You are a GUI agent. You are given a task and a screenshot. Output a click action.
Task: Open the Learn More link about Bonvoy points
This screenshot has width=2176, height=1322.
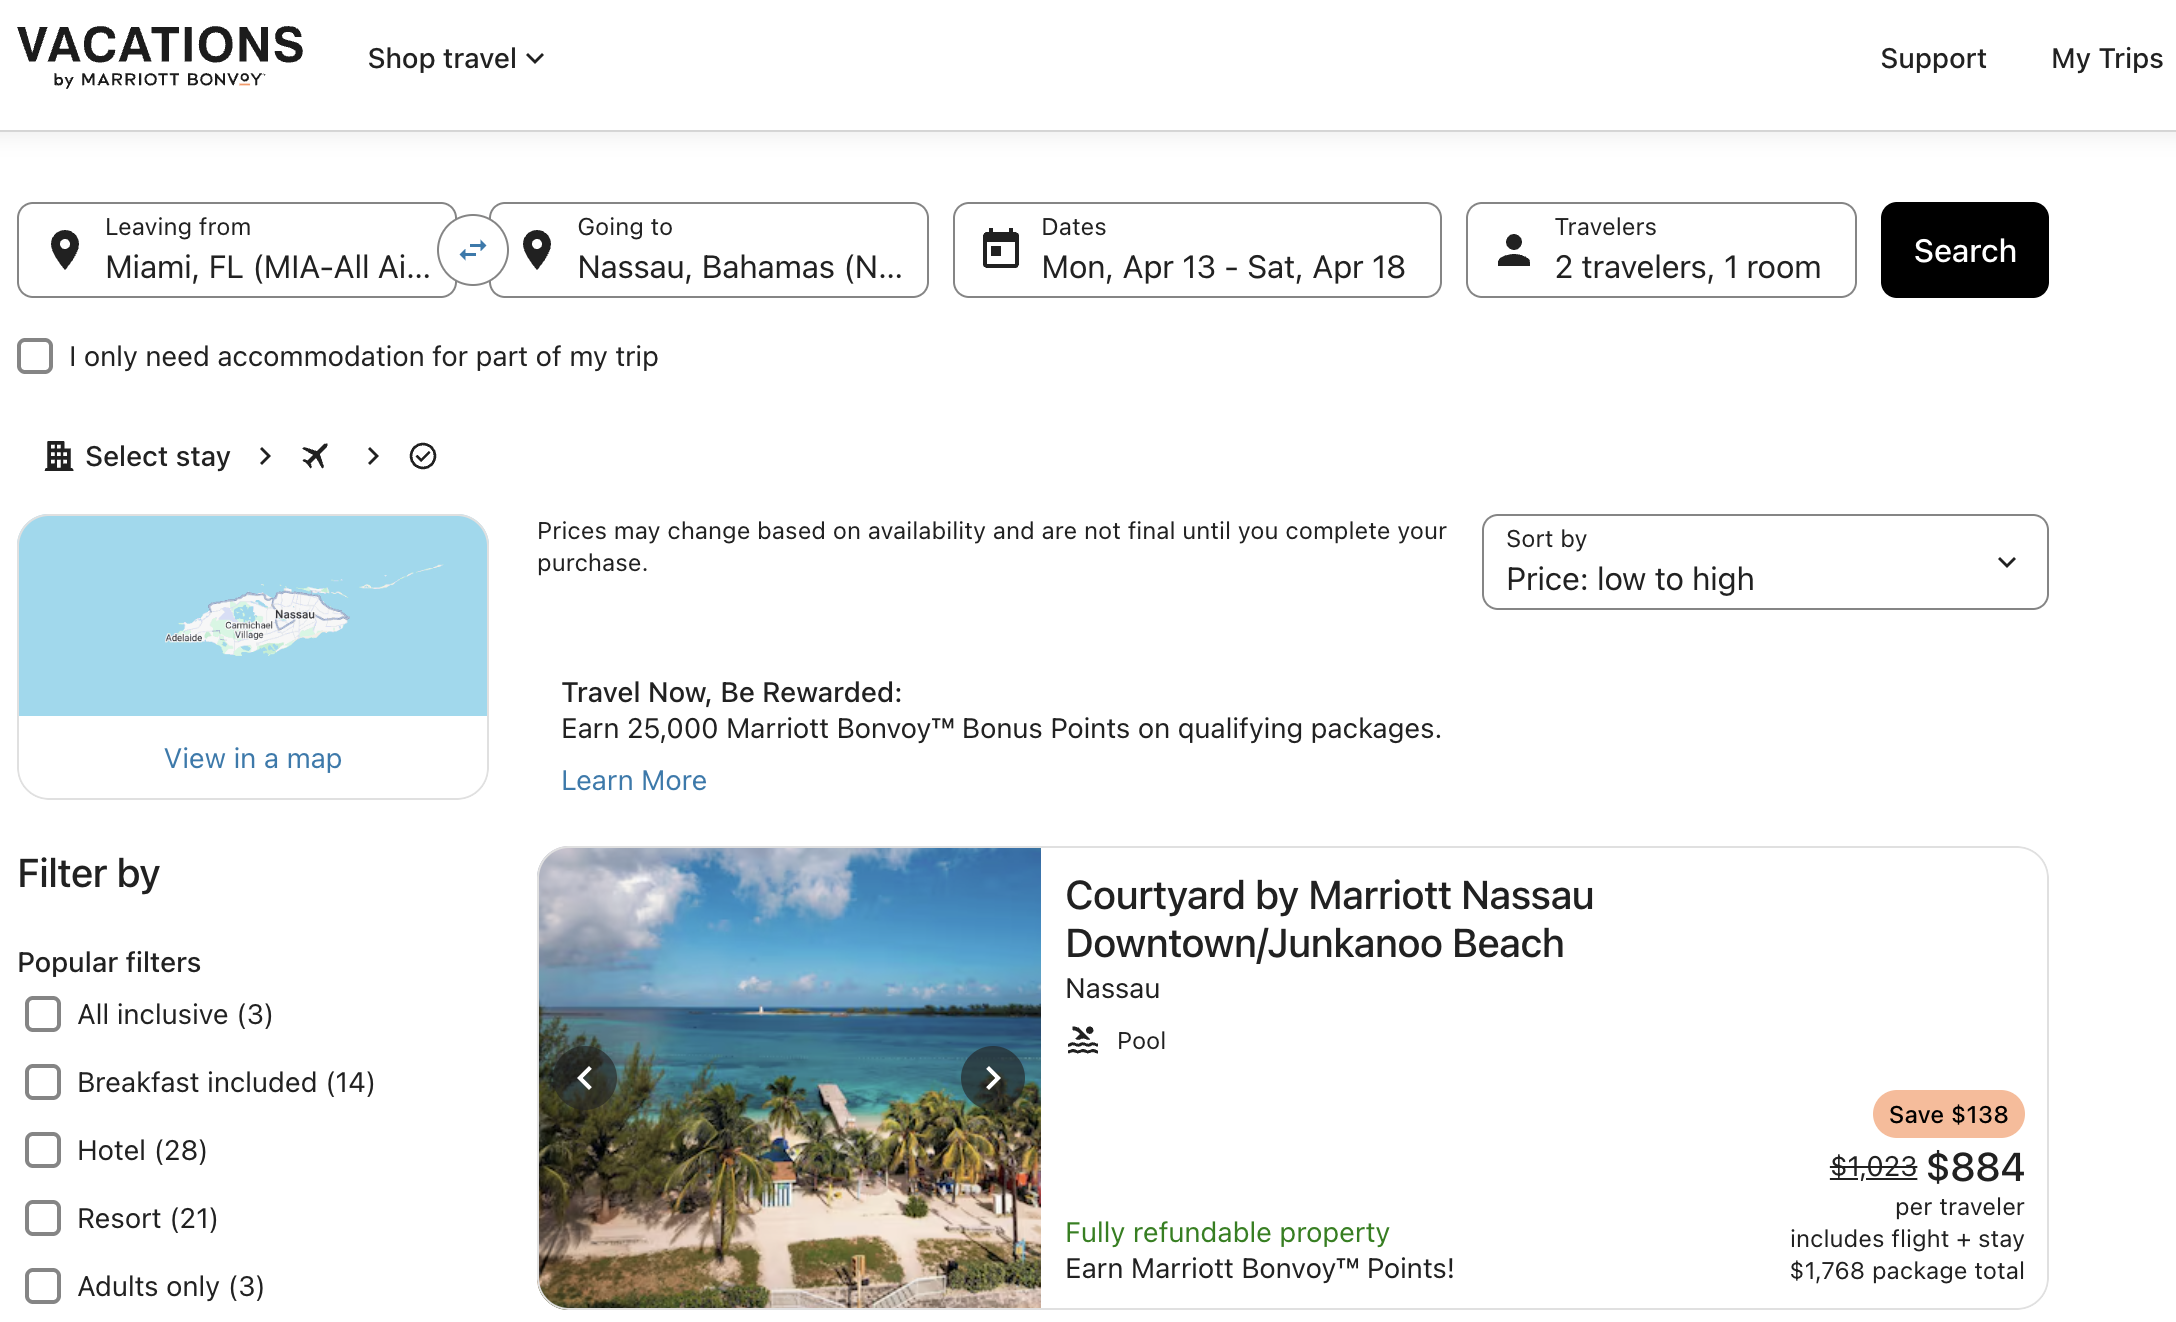pos(633,780)
